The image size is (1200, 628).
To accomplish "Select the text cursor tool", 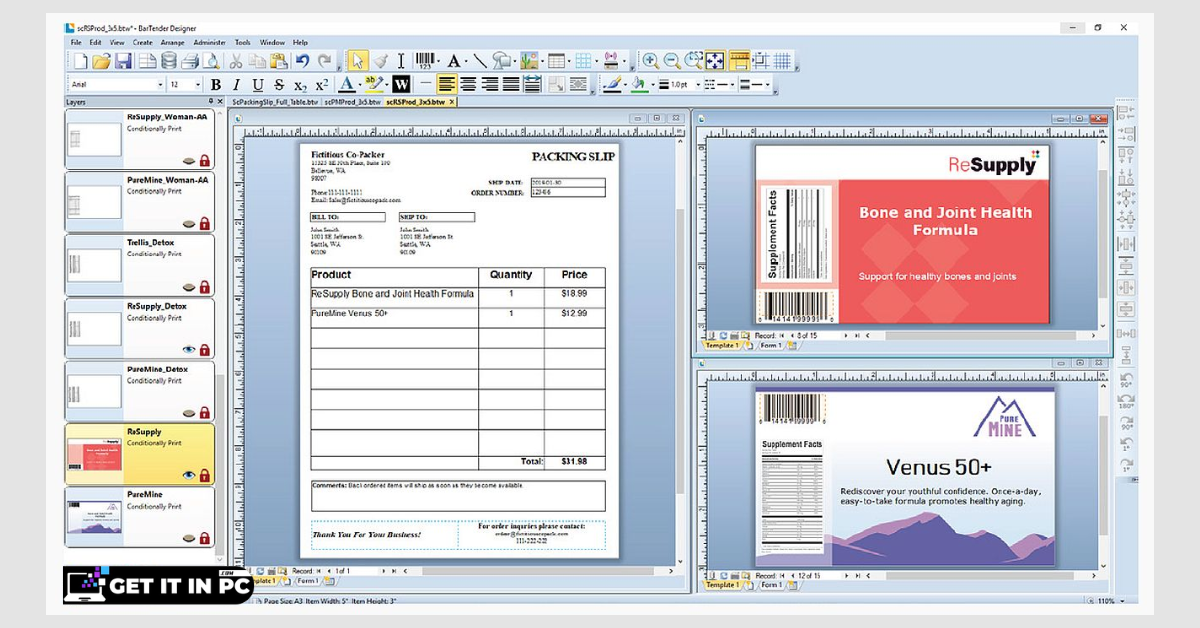I will point(401,61).
